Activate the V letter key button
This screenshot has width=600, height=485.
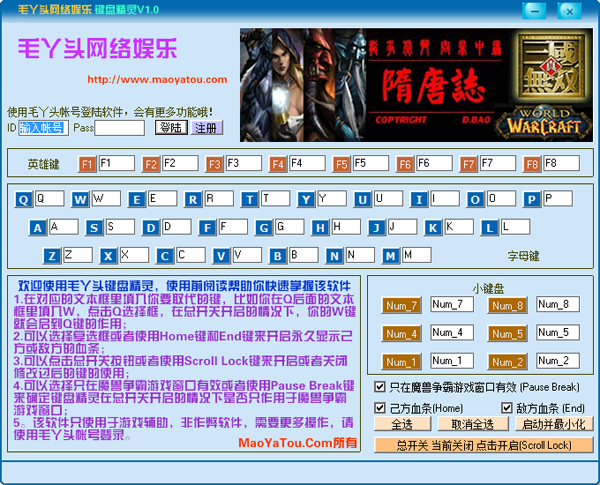[221, 256]
